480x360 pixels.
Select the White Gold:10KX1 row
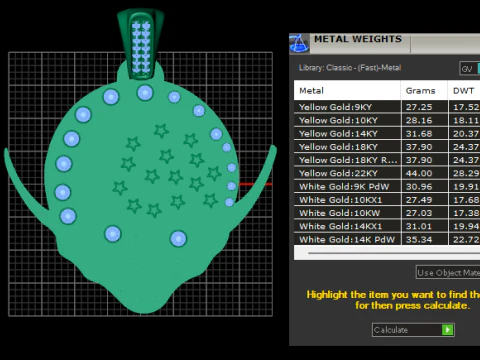tap(387, 200)
